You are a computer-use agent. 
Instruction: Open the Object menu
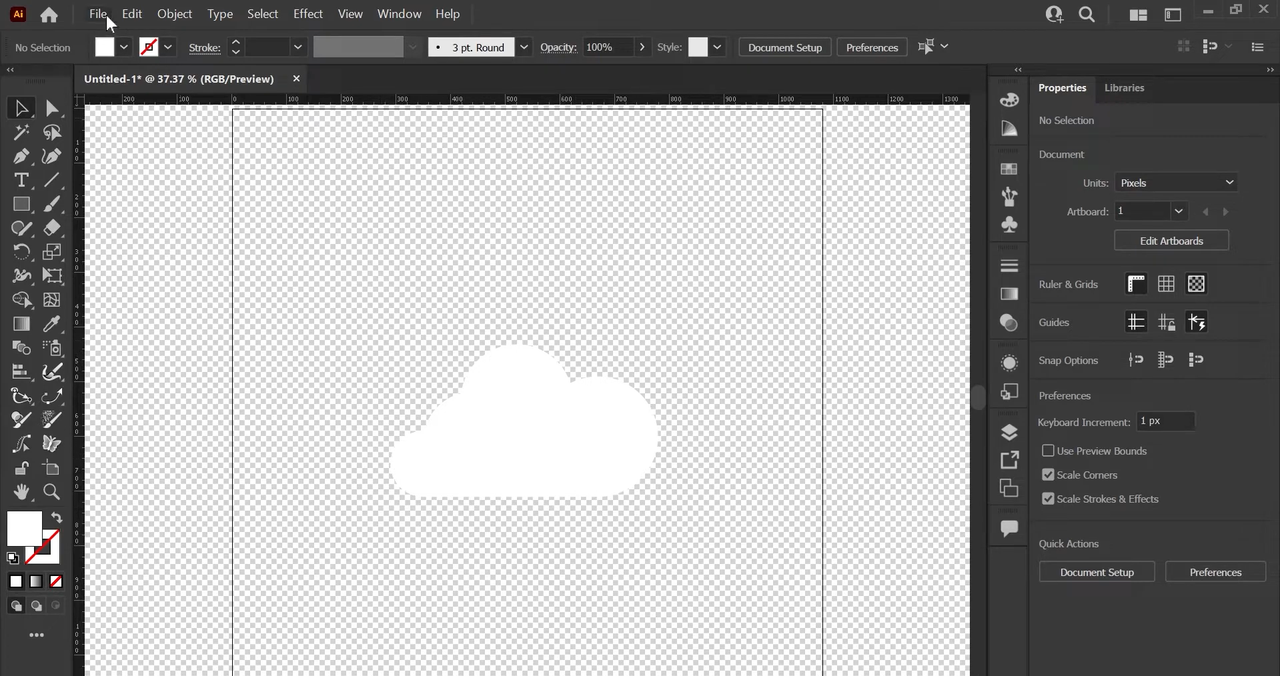pos(174,14)
